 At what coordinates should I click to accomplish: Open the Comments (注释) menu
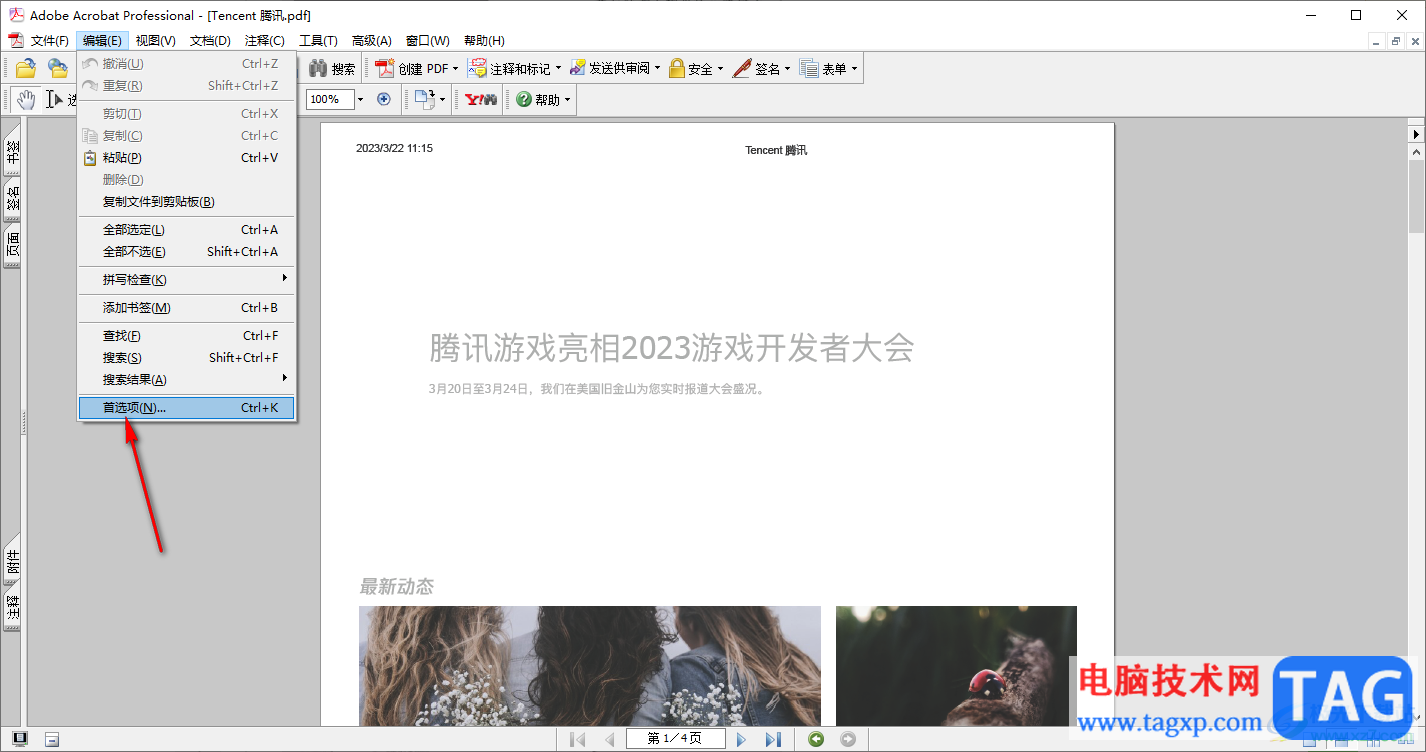click(x=264, y=40)
